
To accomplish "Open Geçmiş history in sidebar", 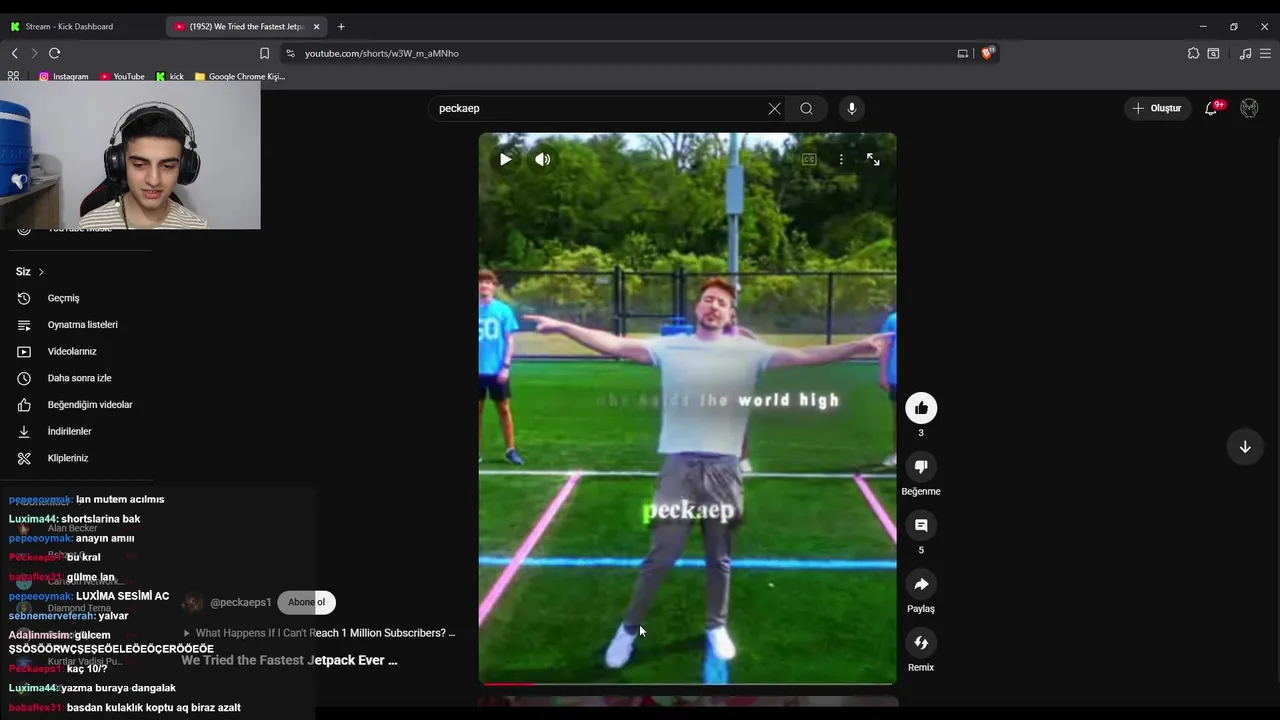I will [x=63, y=298].
